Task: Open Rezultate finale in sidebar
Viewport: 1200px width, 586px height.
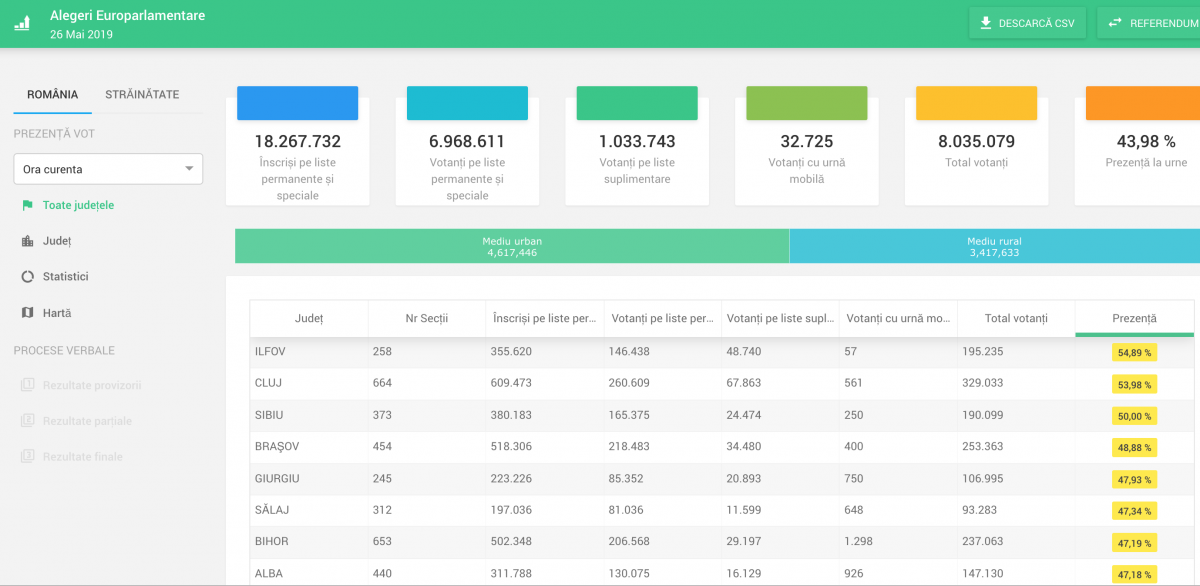Action: click(82, 457)
